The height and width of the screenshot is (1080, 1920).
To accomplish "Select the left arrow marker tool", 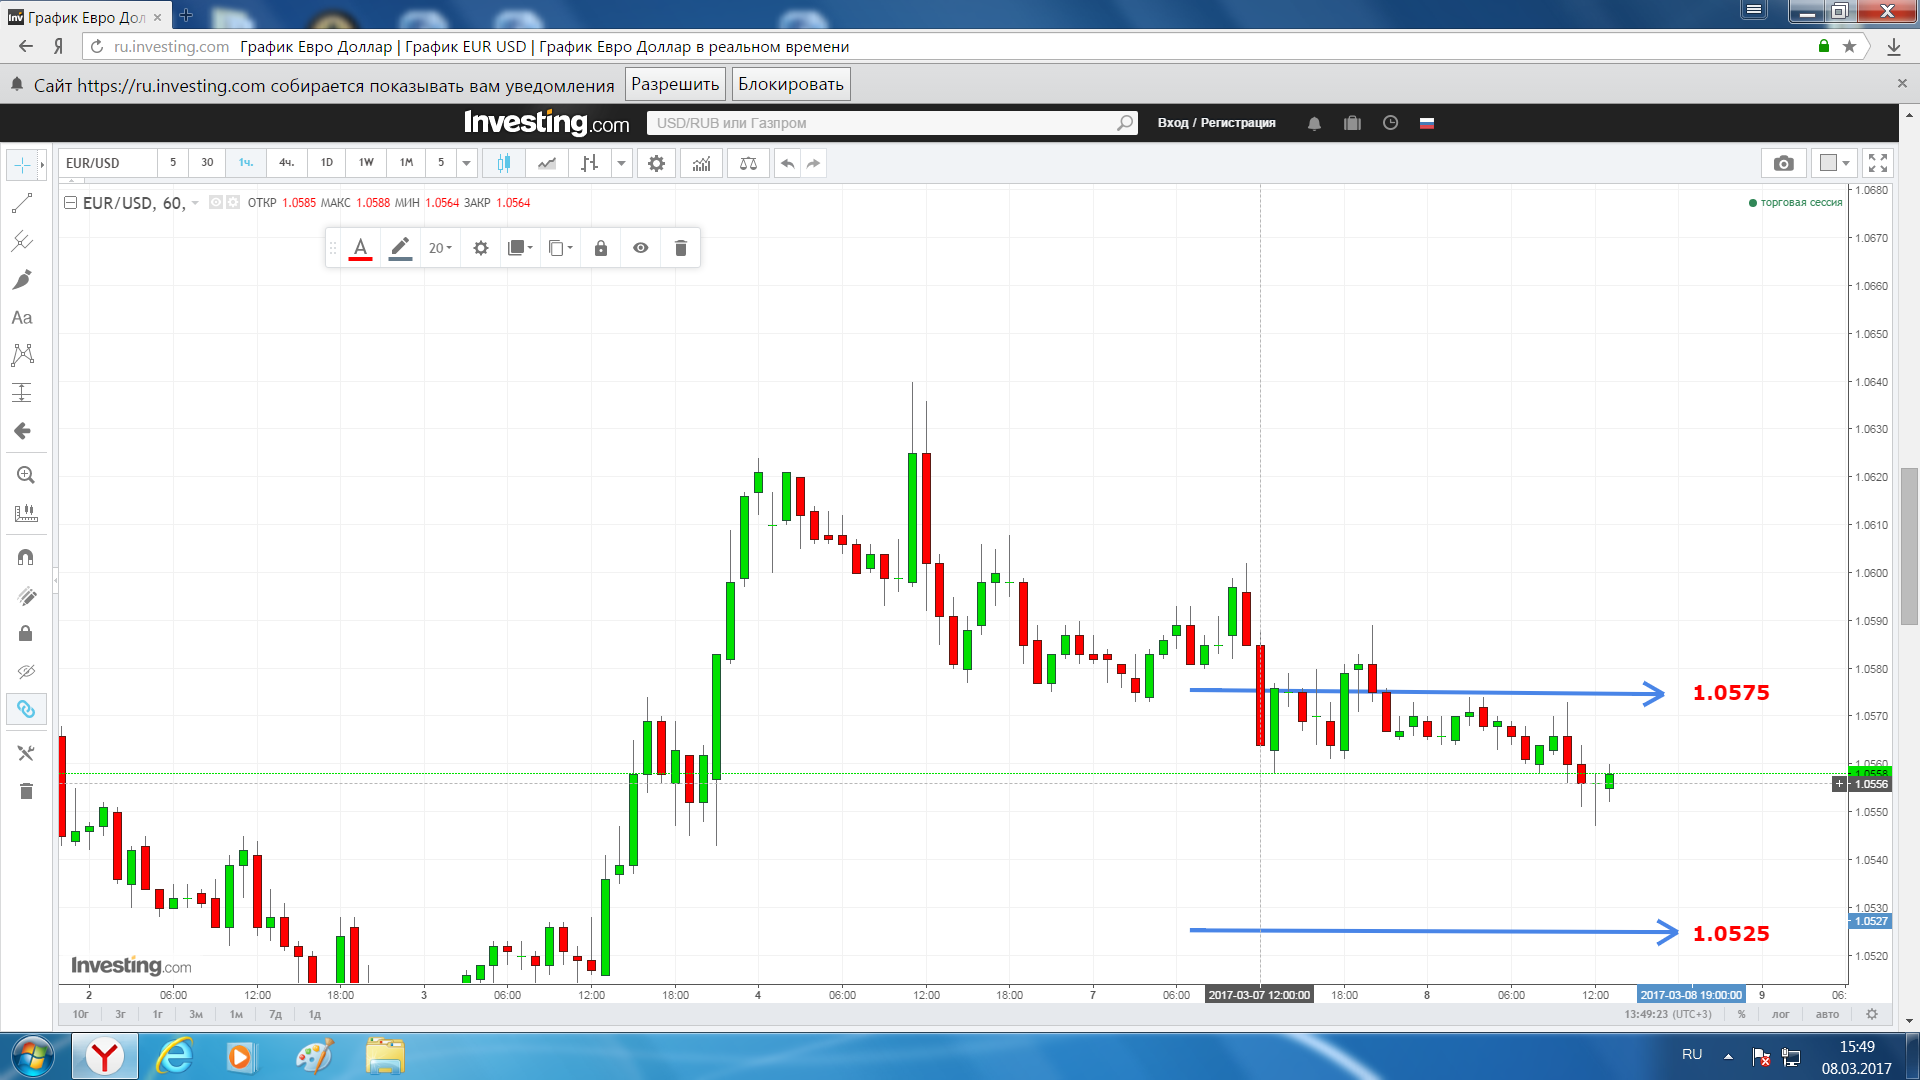I will pos(22,431).
